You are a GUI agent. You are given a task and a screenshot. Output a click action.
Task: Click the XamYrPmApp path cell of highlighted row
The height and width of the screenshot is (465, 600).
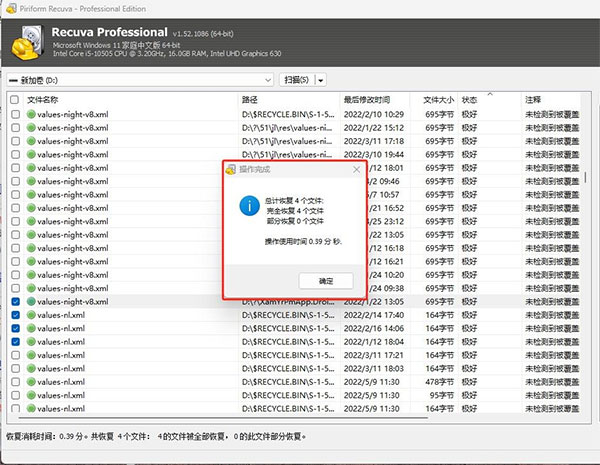(x=288, y=302)
